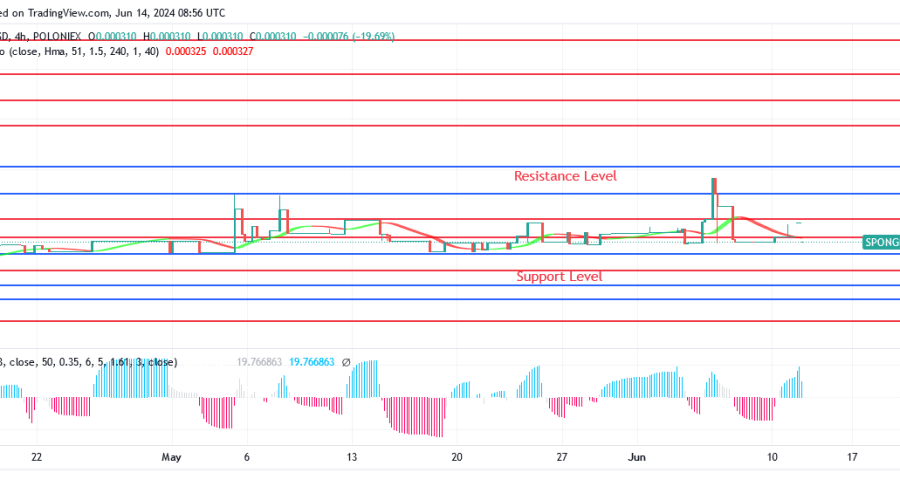Click the blue horizontal line below Resistance Level
The height and width of the screenshot is (500, 900).
tap(450, 194)
